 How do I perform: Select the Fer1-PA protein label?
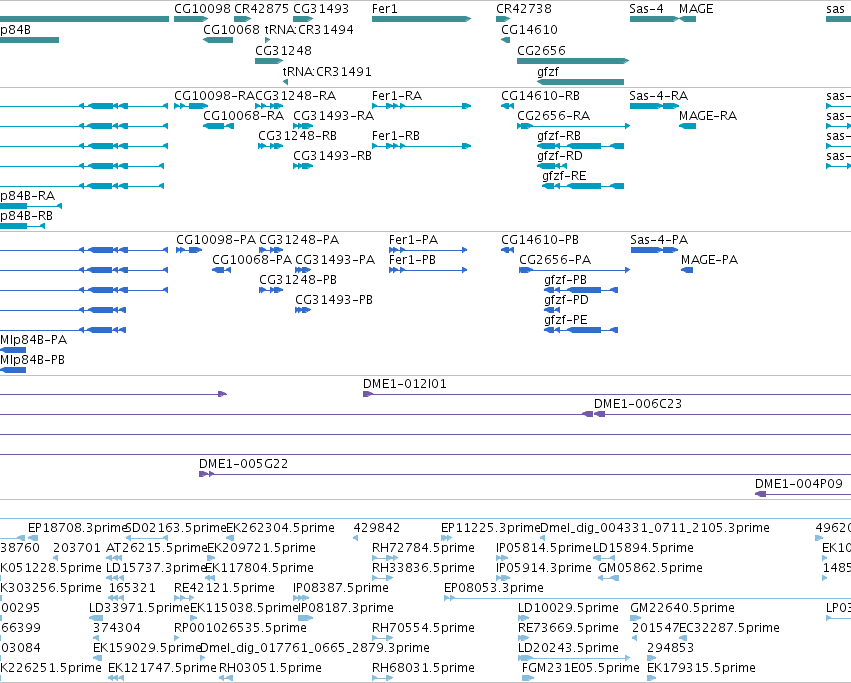click(413, 240)
